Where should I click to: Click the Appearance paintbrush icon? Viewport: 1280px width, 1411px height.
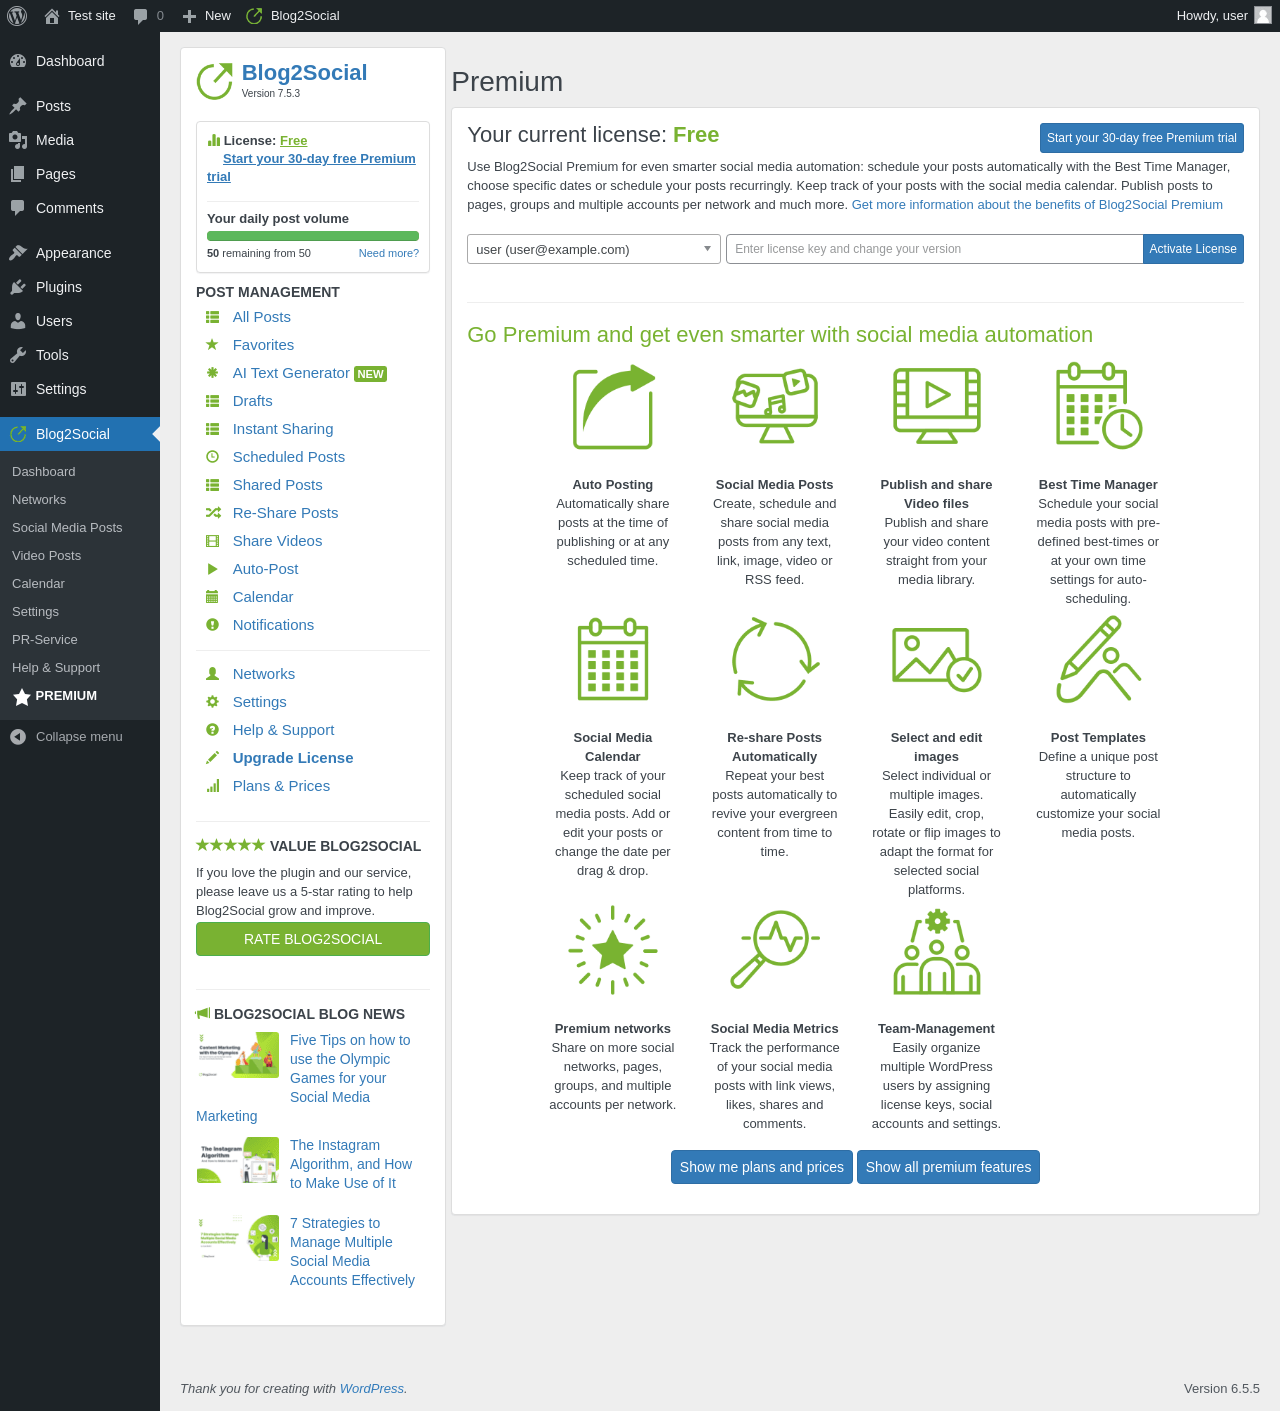18,253
